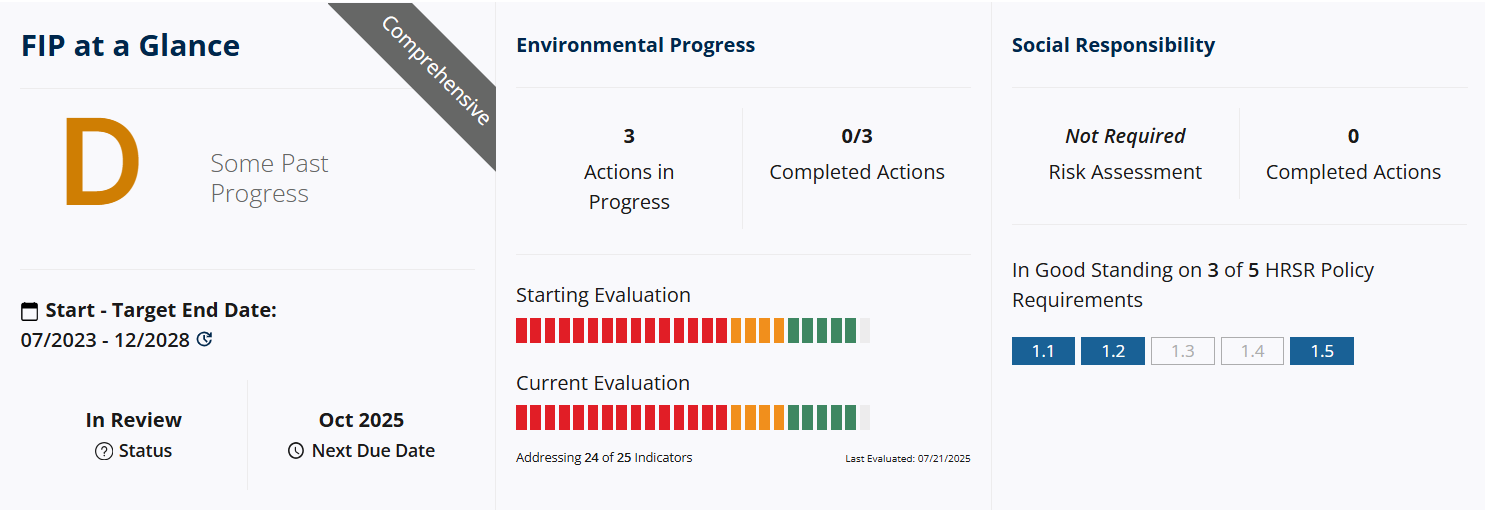Click the large orange D rating letter

[x=101, y=165]
